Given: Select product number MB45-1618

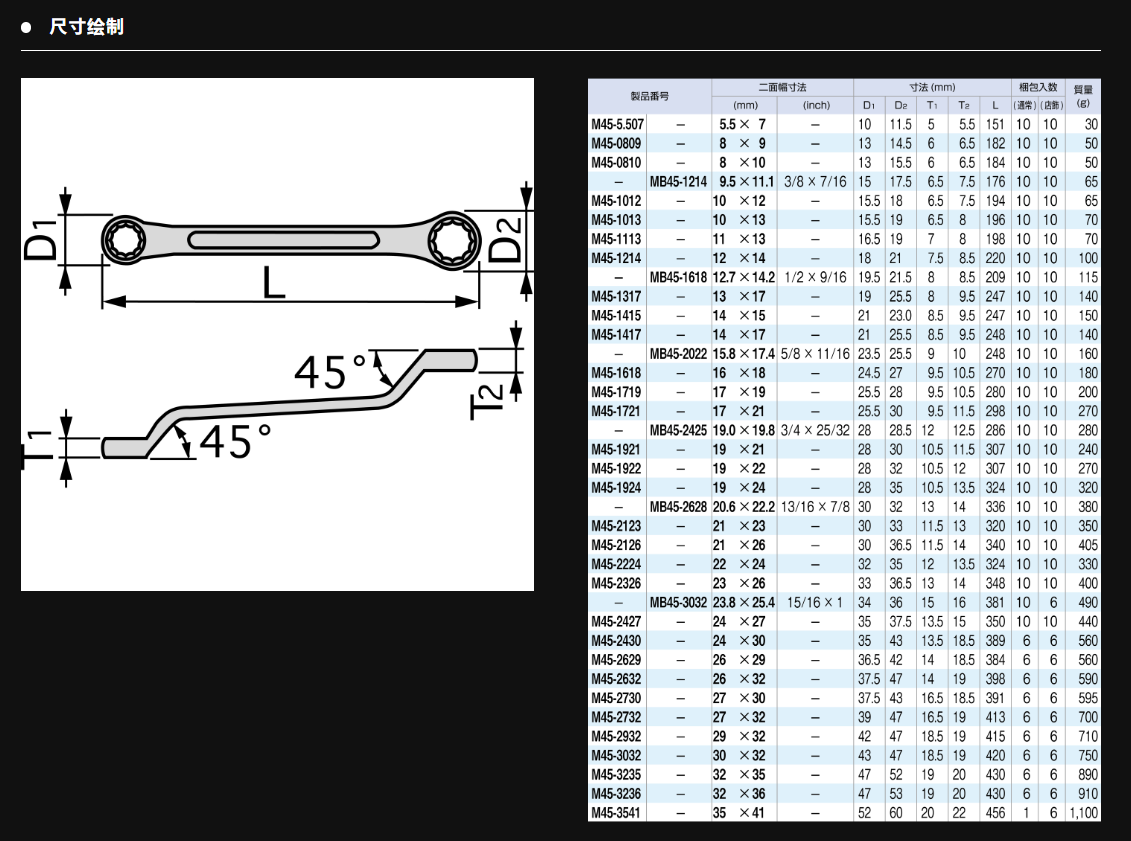Looking at the screenshot, I should [678, 277].
